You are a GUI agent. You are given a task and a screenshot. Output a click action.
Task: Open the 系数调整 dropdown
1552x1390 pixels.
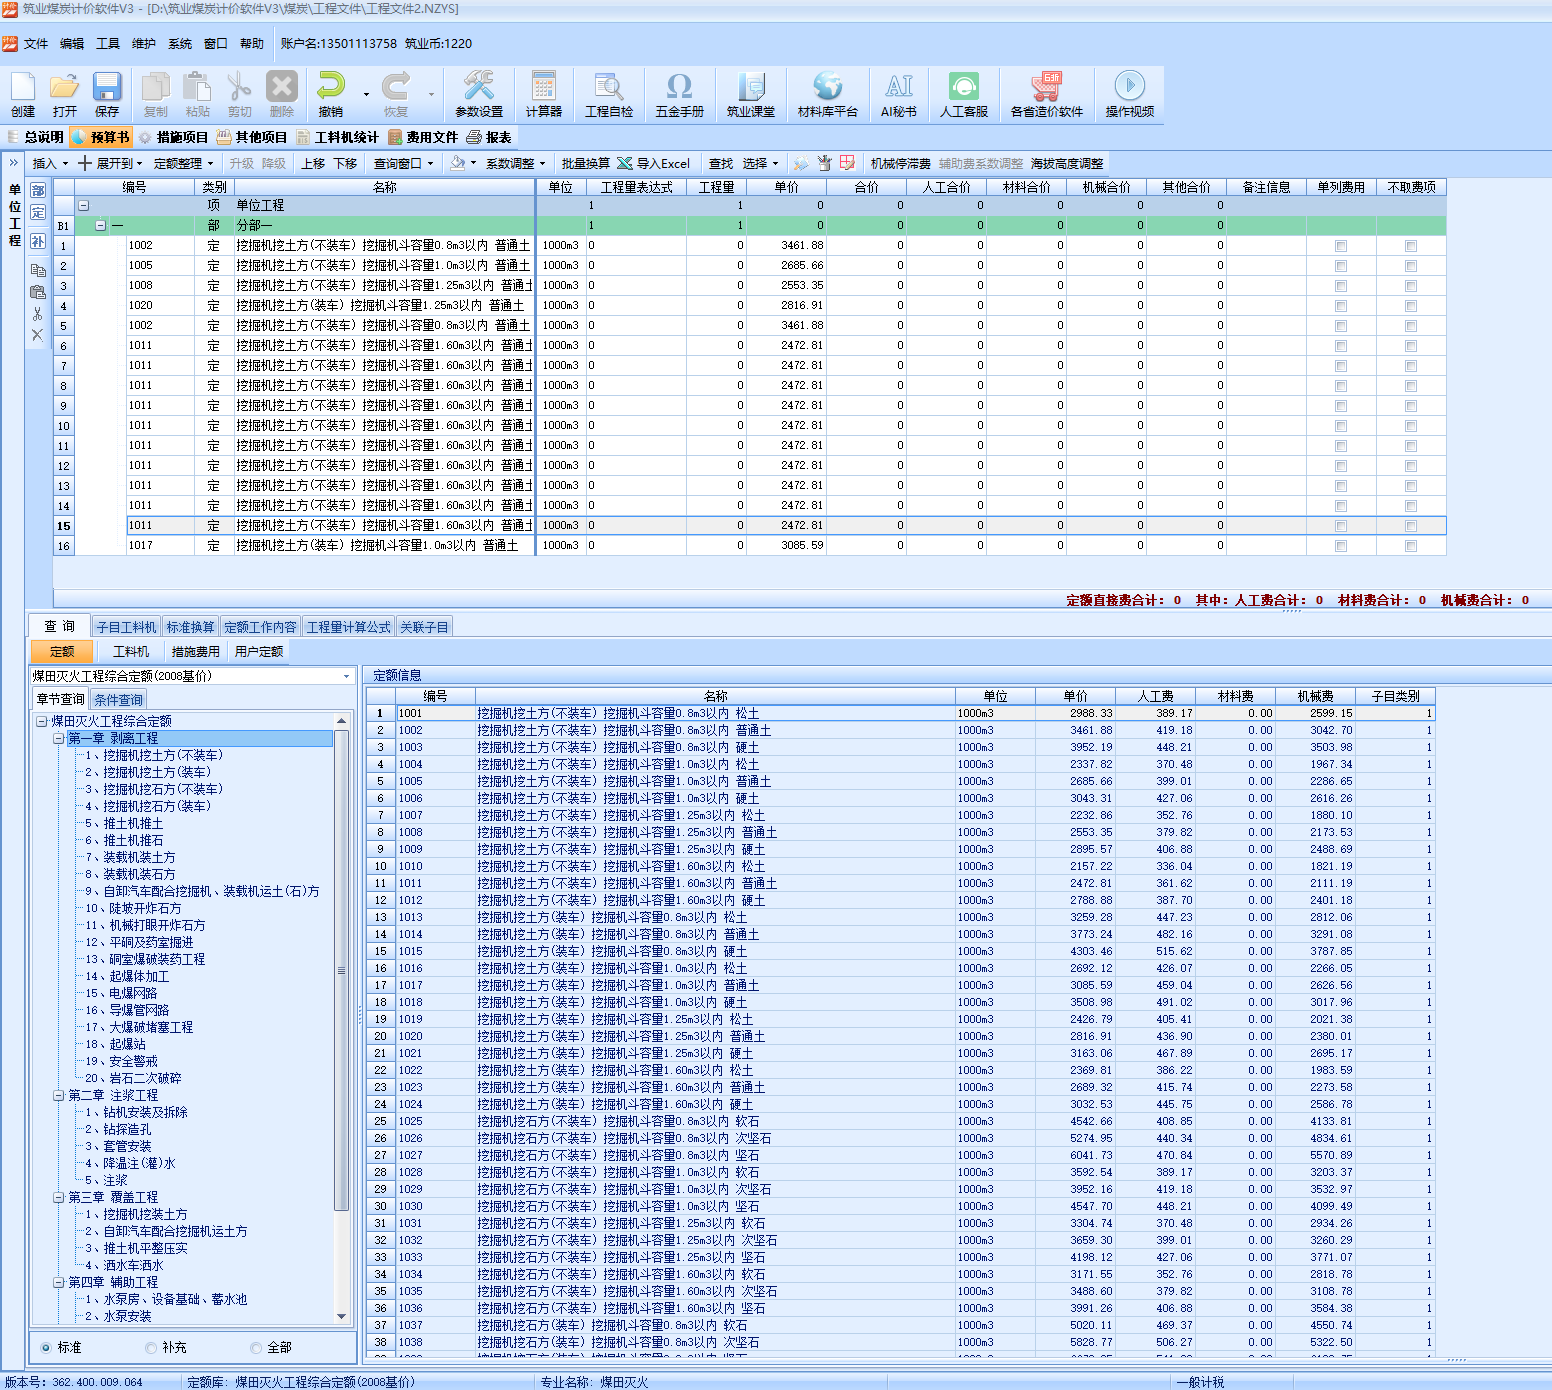coord(515,163)
